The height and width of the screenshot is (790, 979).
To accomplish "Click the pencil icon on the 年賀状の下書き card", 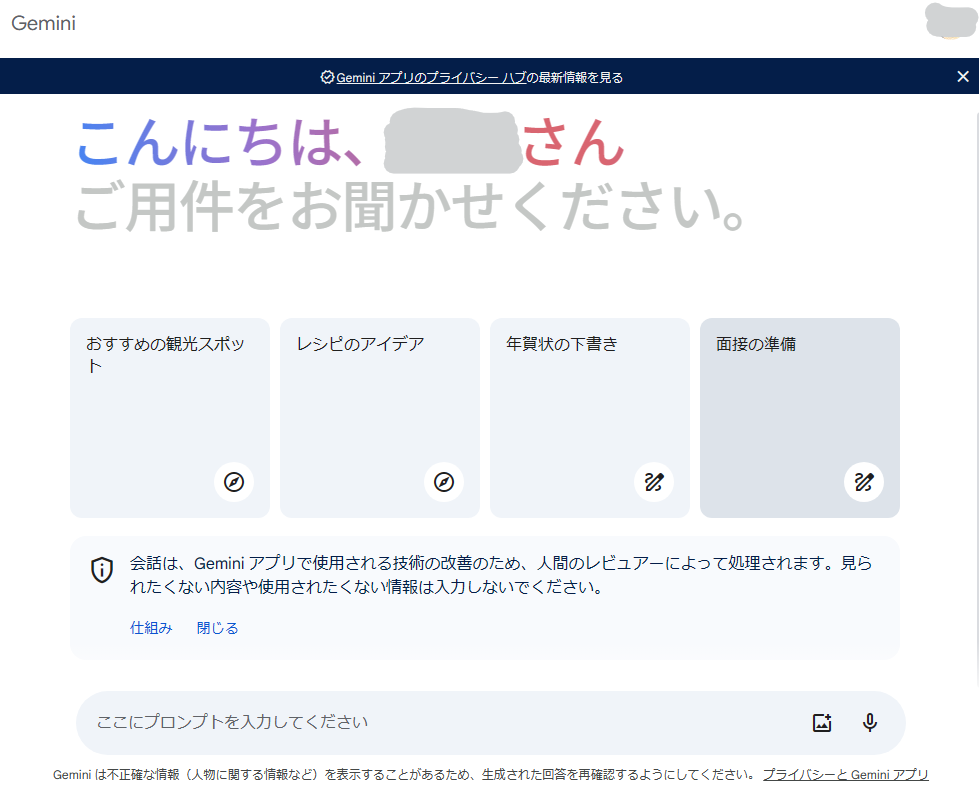I will pyautogui.click(x=654, y=482).
